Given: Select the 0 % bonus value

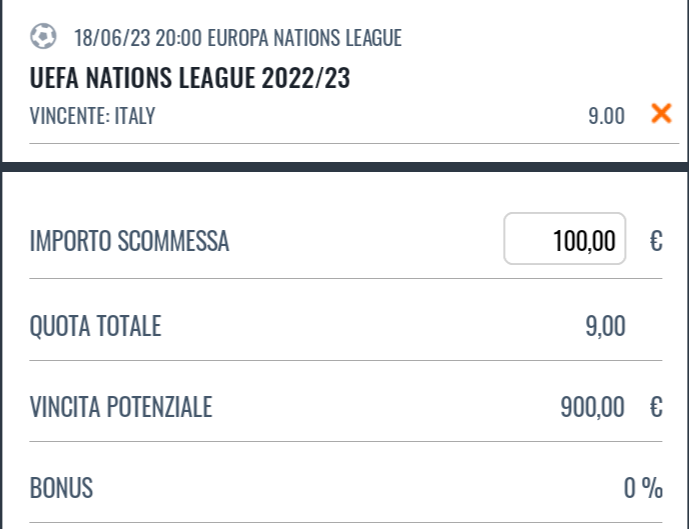Looking at the screenshot, I should coord(643,488).
